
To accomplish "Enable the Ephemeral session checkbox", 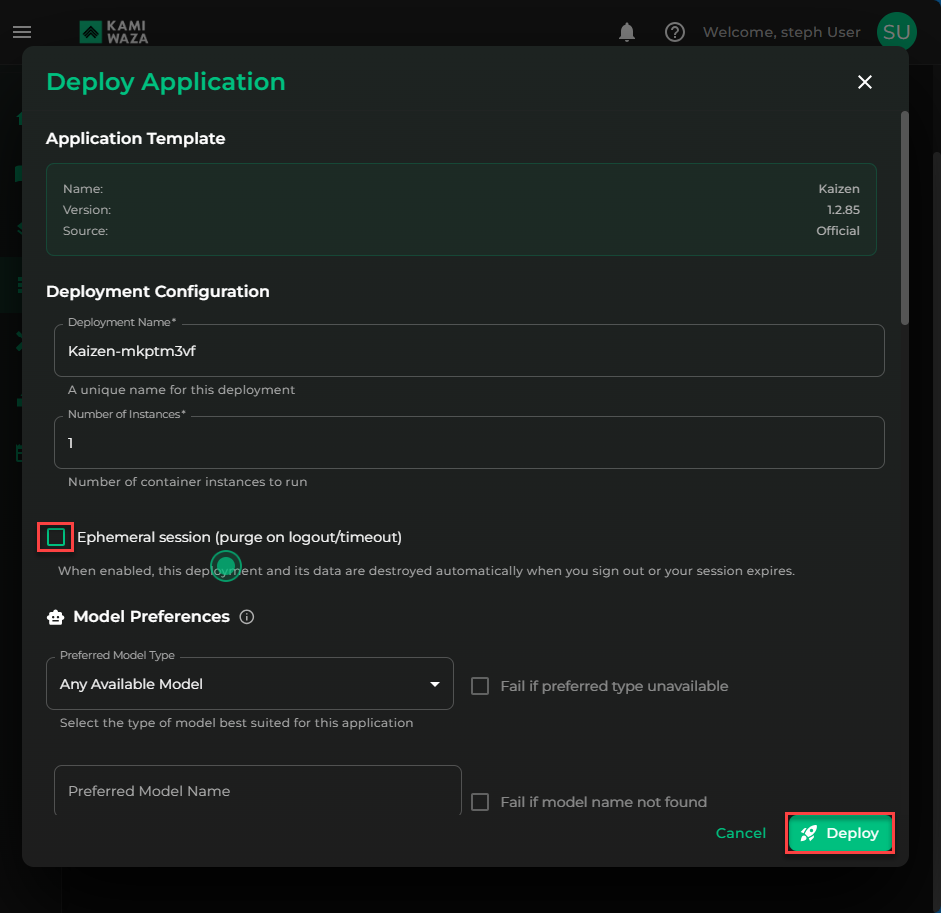I will [56, 537].
